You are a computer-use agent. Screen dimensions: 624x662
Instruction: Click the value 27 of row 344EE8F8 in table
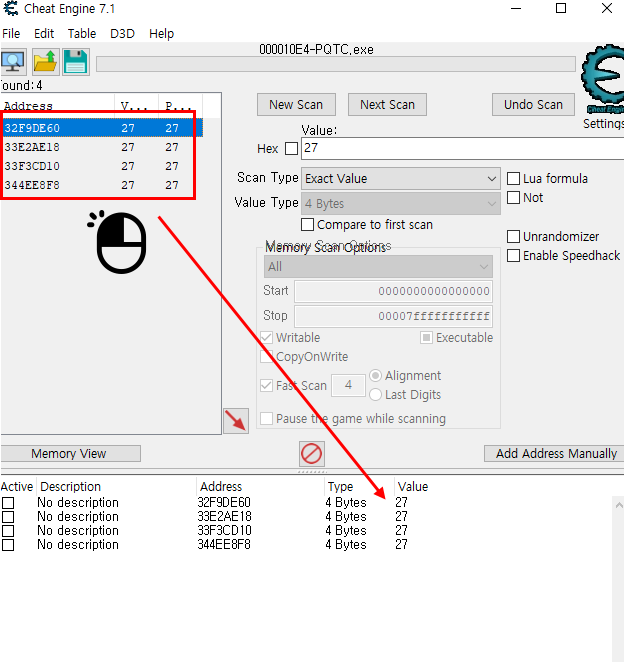point(402,544)
